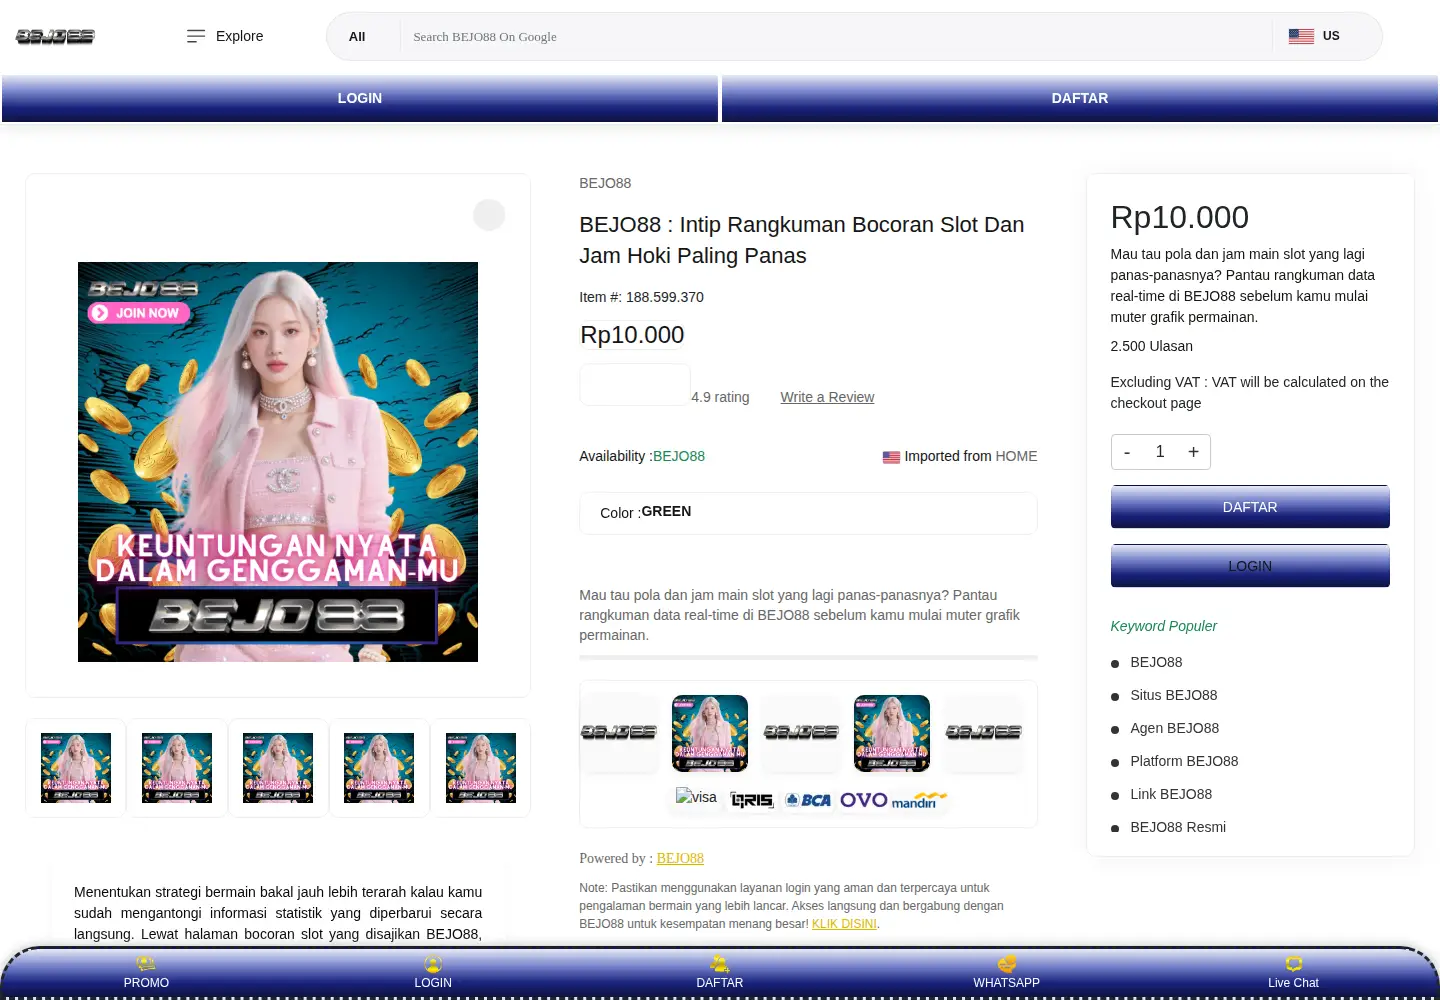The height and width of the screenshot is (1000, 1440).
Task: Open the Explore hamburger menu
Action: pyautogui.click(x=225, y=36)
